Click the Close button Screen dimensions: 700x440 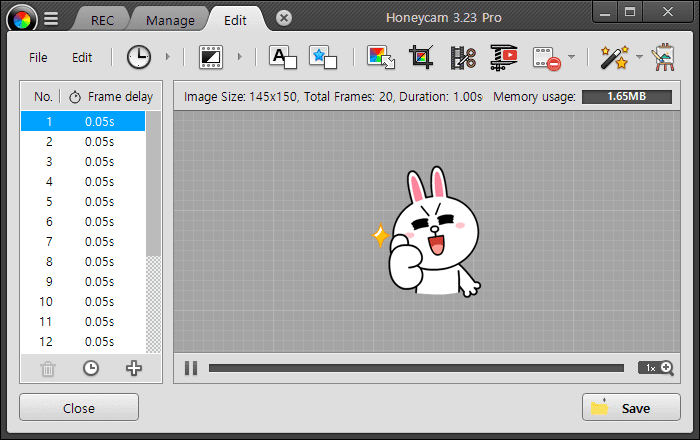[79, 408]
